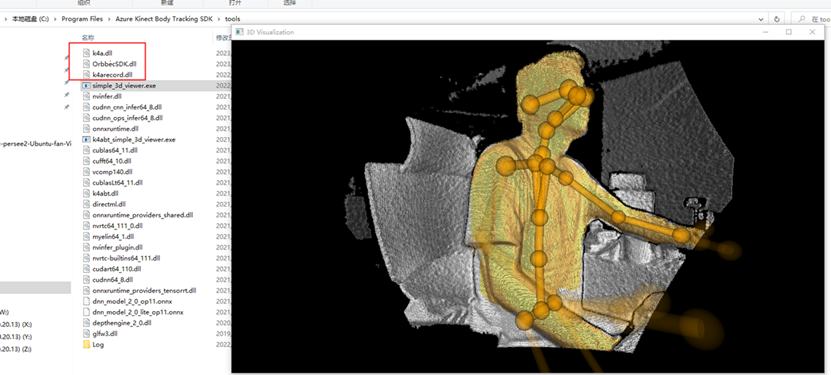Select the k4arecord.dll file entry
The width and height of the screenshot is (831, 375).
pyautogui.click(x=108, y=75)
